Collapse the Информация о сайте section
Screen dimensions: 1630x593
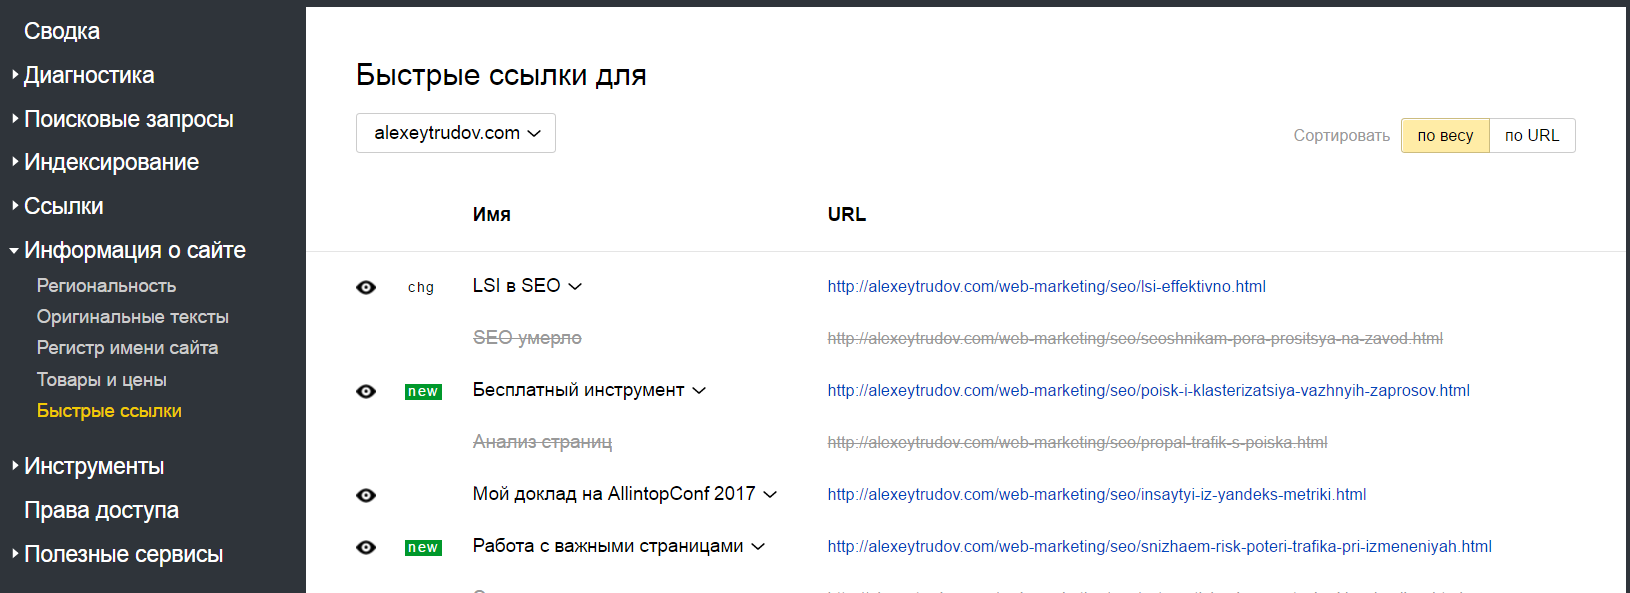tap(134, 250)
